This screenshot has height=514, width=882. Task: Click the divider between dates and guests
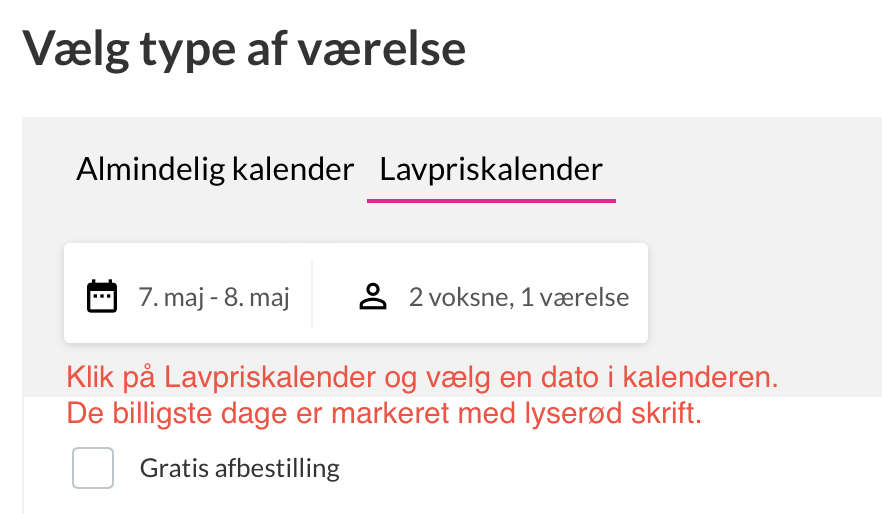click(x=312, y=293)
